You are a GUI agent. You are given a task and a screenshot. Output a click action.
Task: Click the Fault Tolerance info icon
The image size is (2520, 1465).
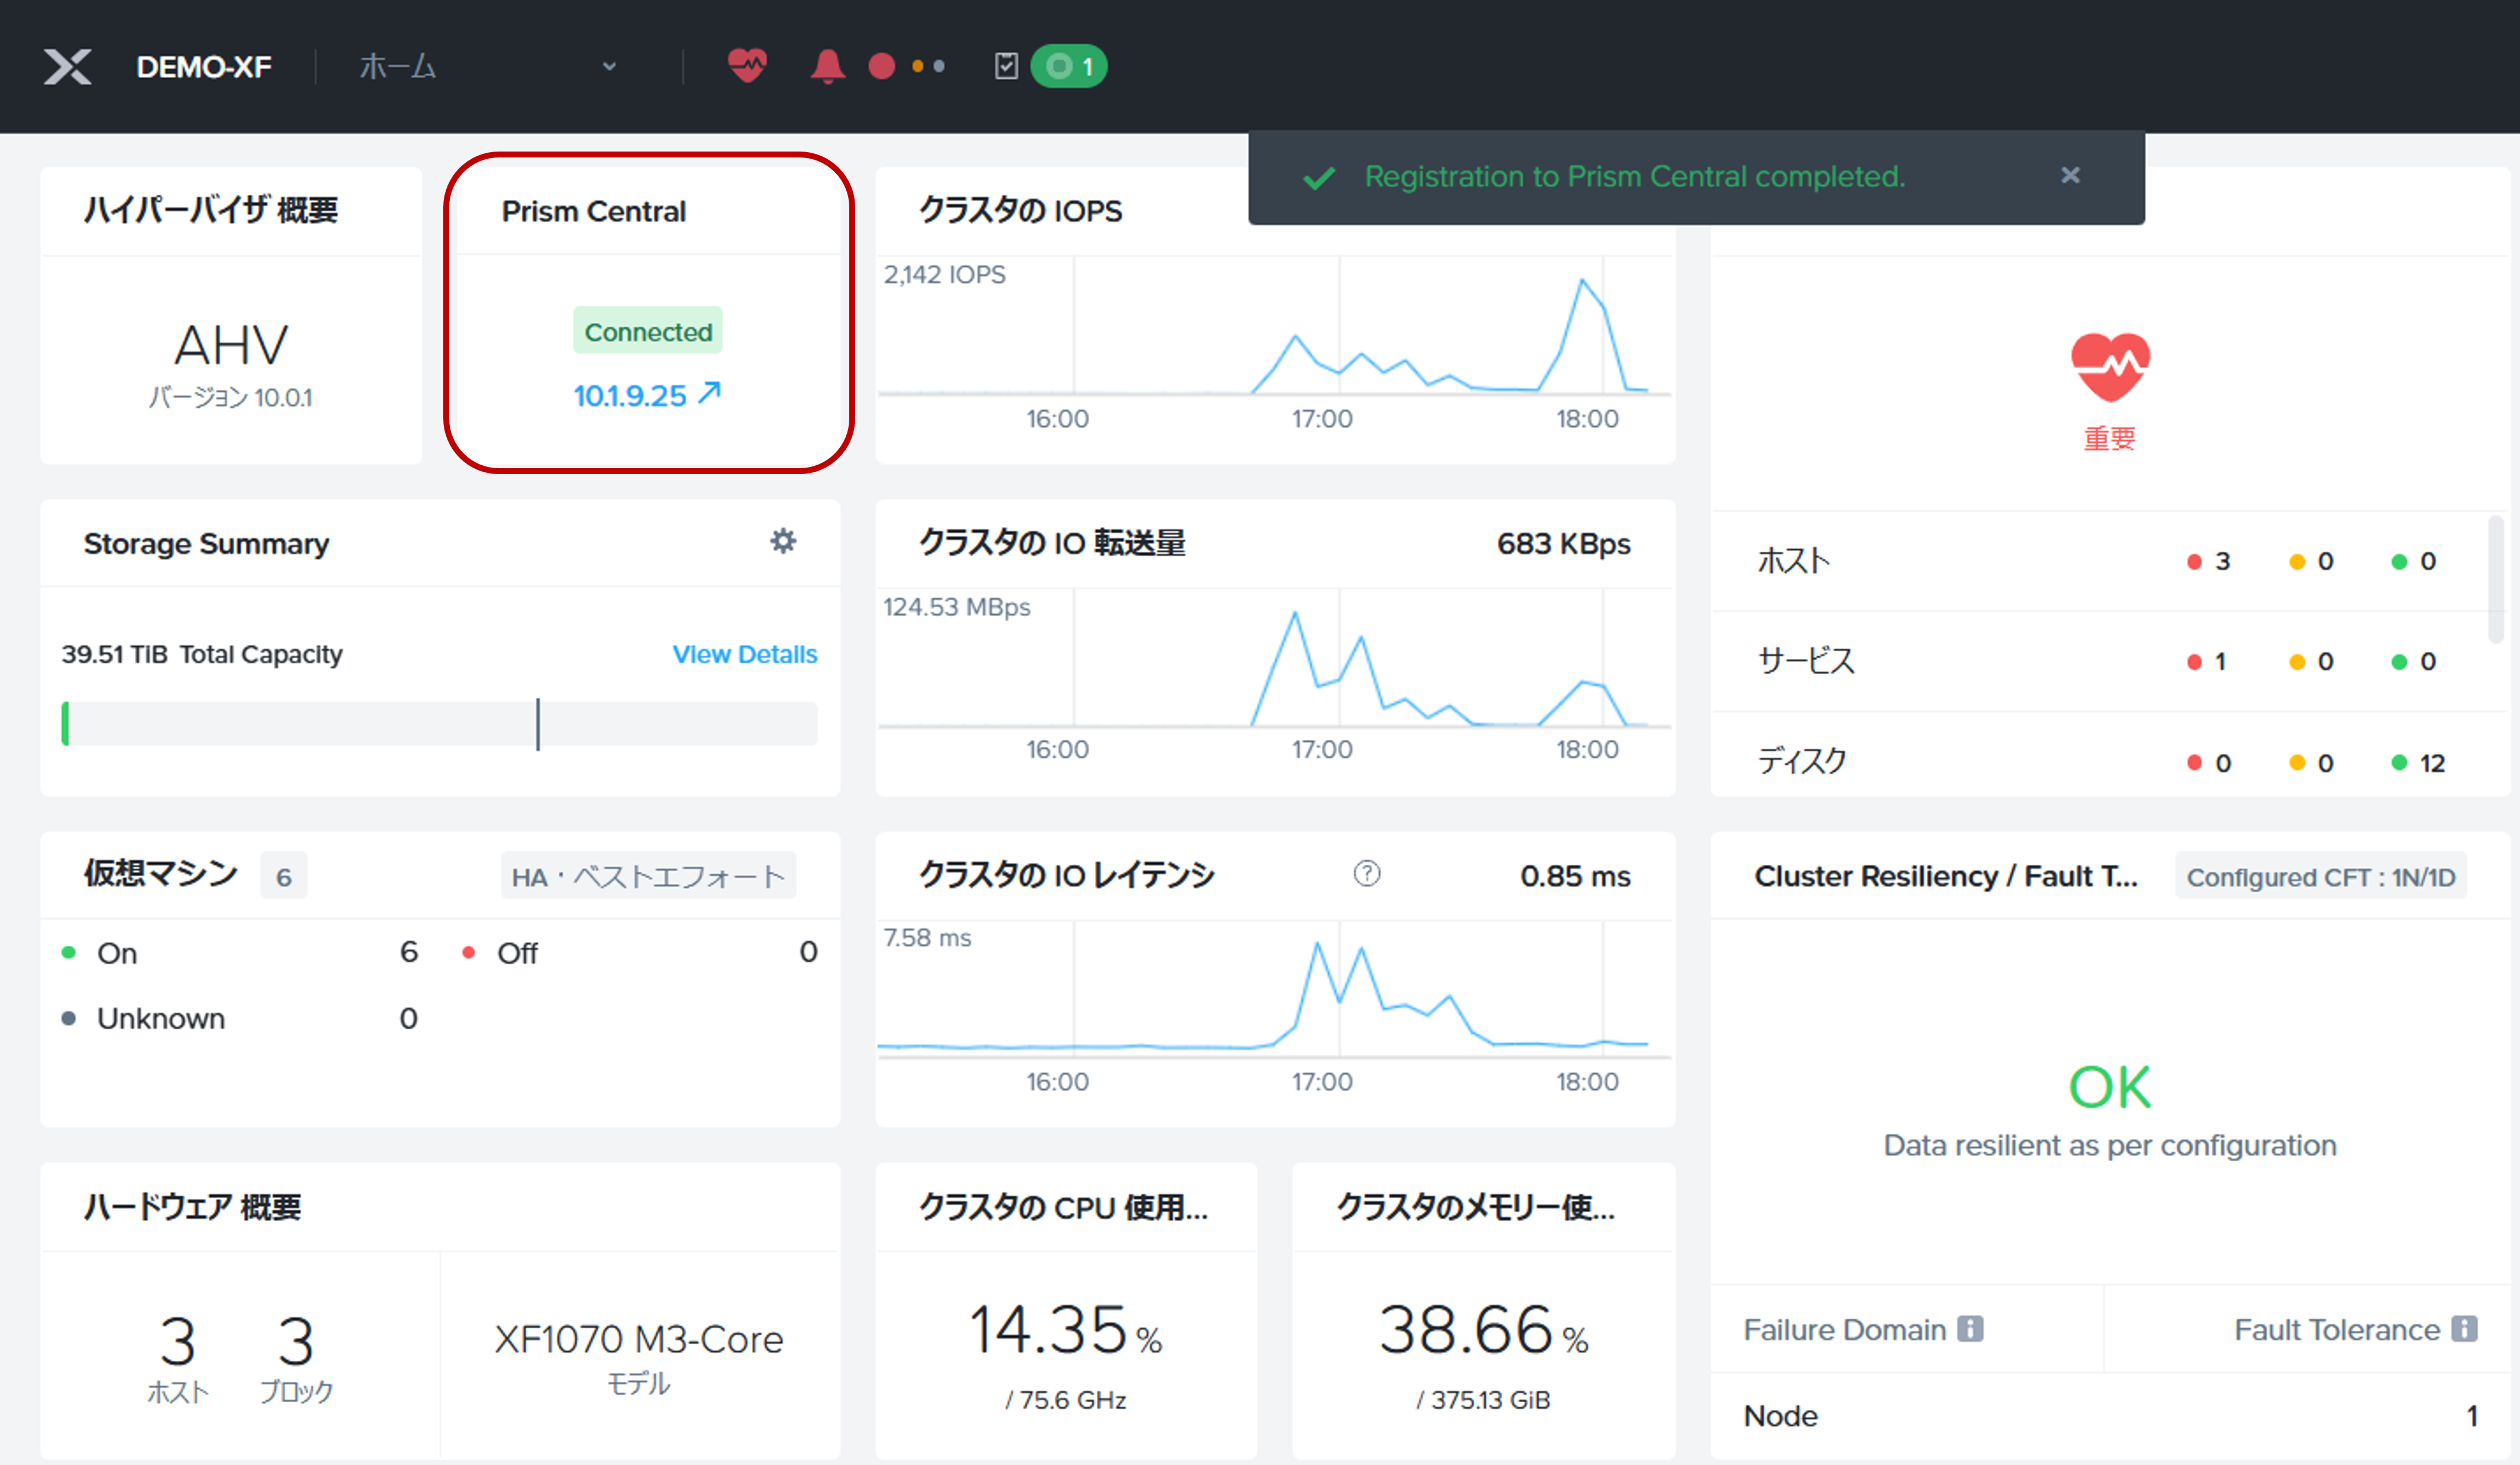[2464, 1329]
